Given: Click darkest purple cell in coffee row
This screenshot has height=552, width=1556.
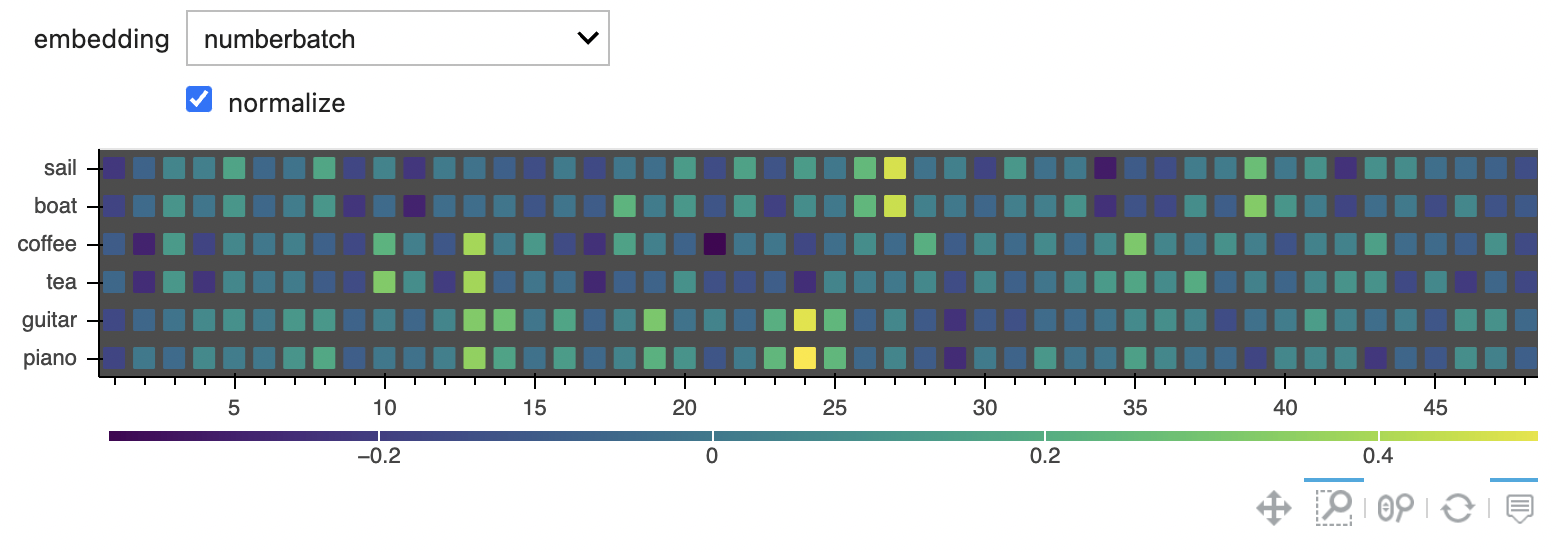Looking at the screenshot, I should (715, 244).
